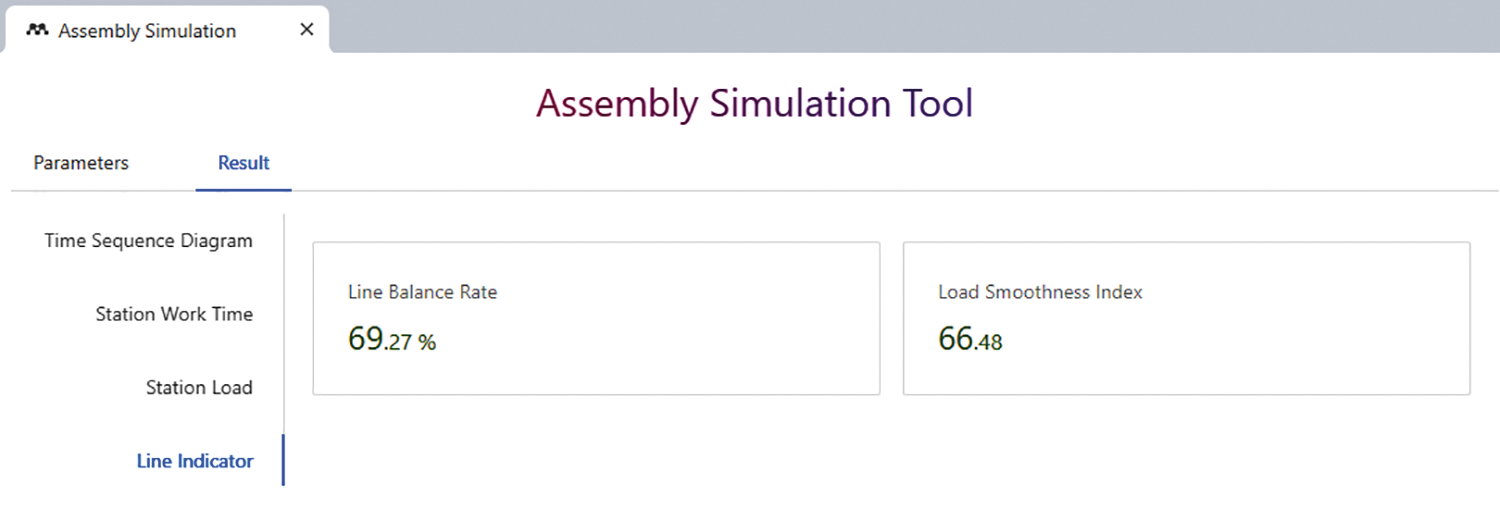
Task: Select the Assembly Simulation window tab title
Action: 147,31
